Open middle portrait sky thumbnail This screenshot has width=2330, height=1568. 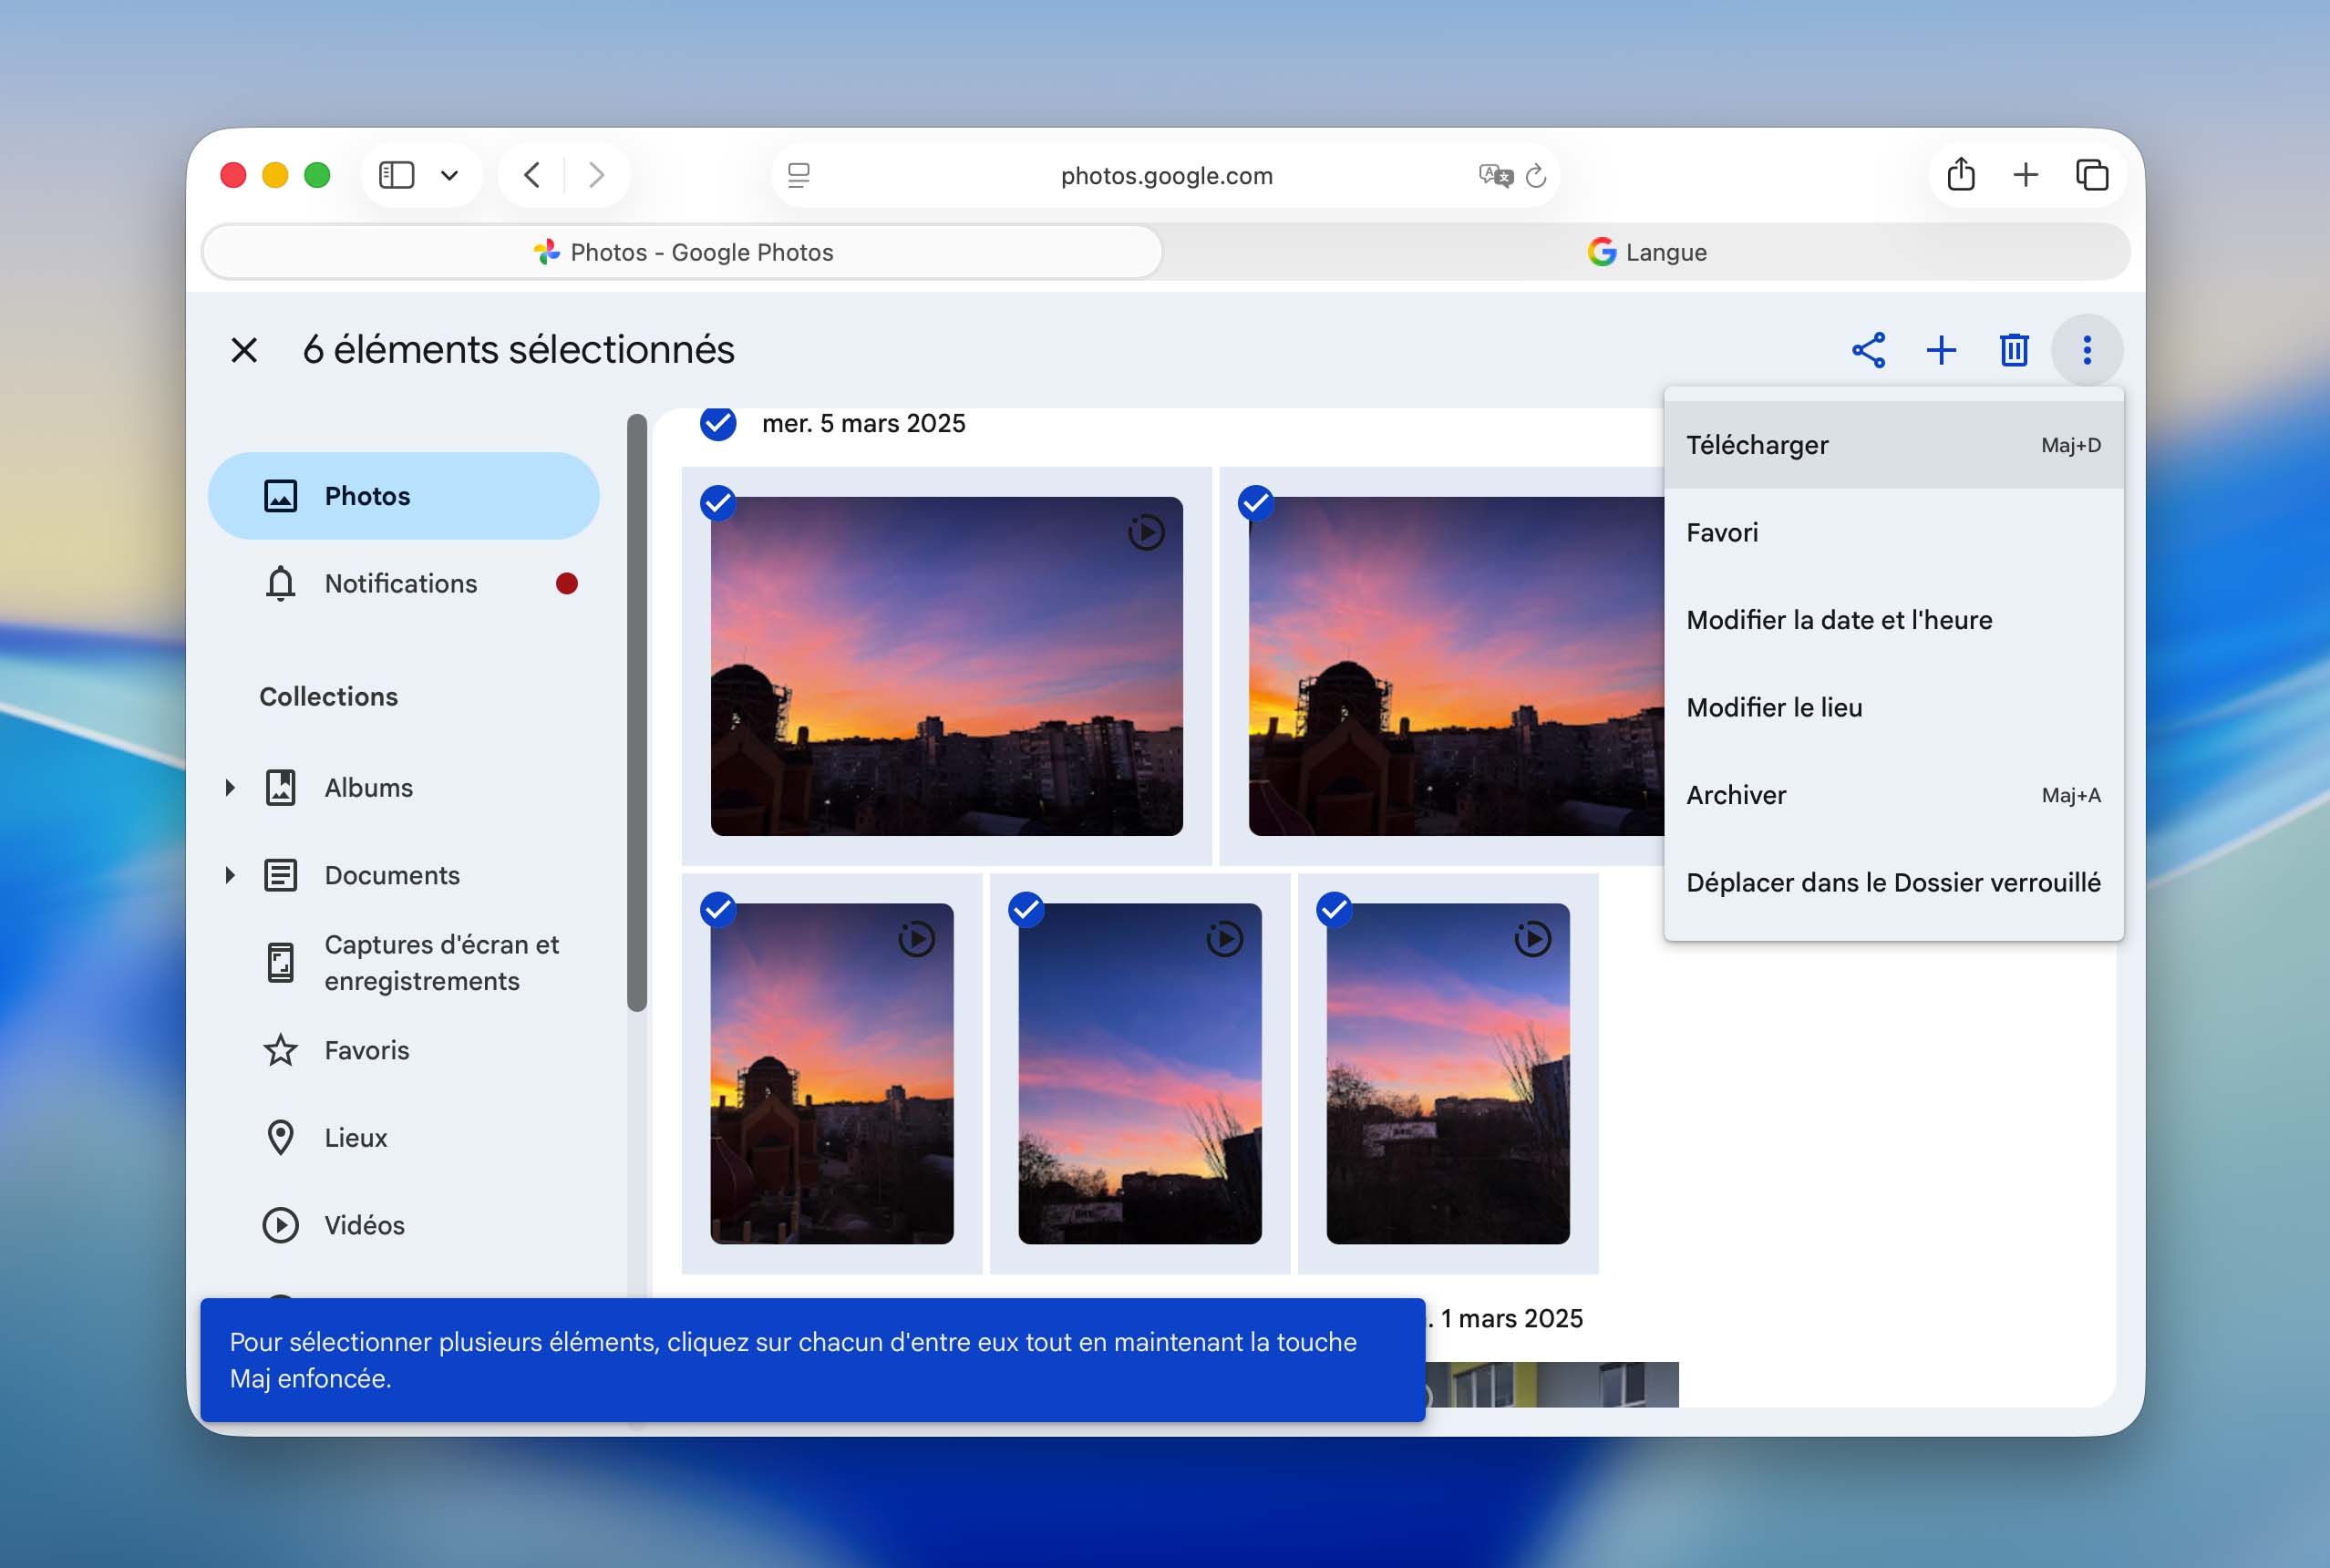1140,1073
